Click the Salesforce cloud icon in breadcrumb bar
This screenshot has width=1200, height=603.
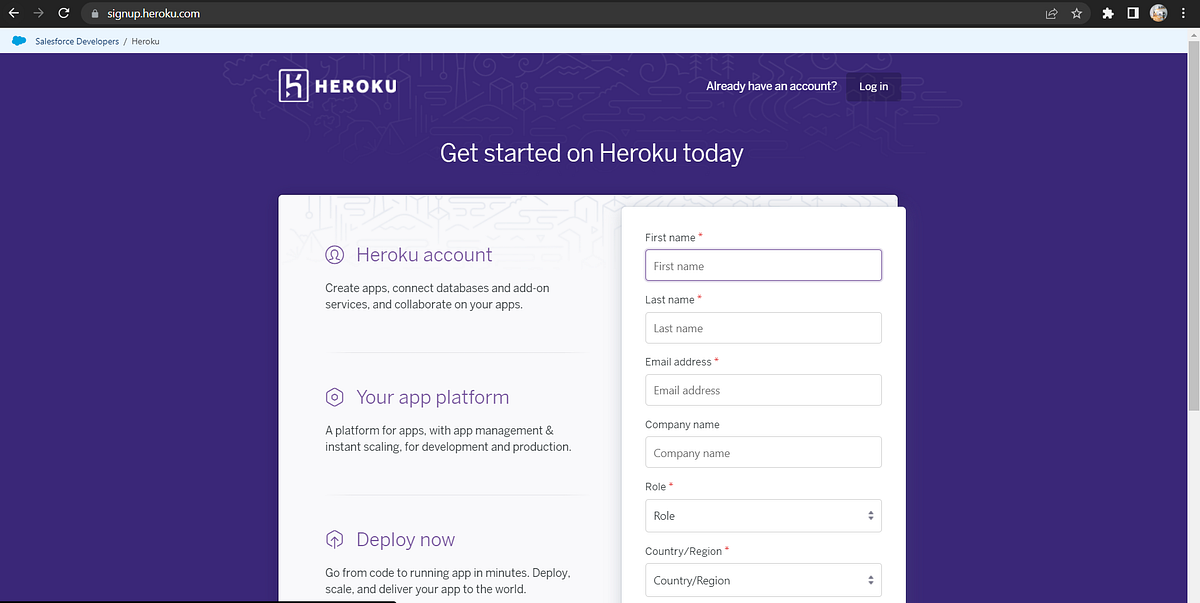pos(18,41)
